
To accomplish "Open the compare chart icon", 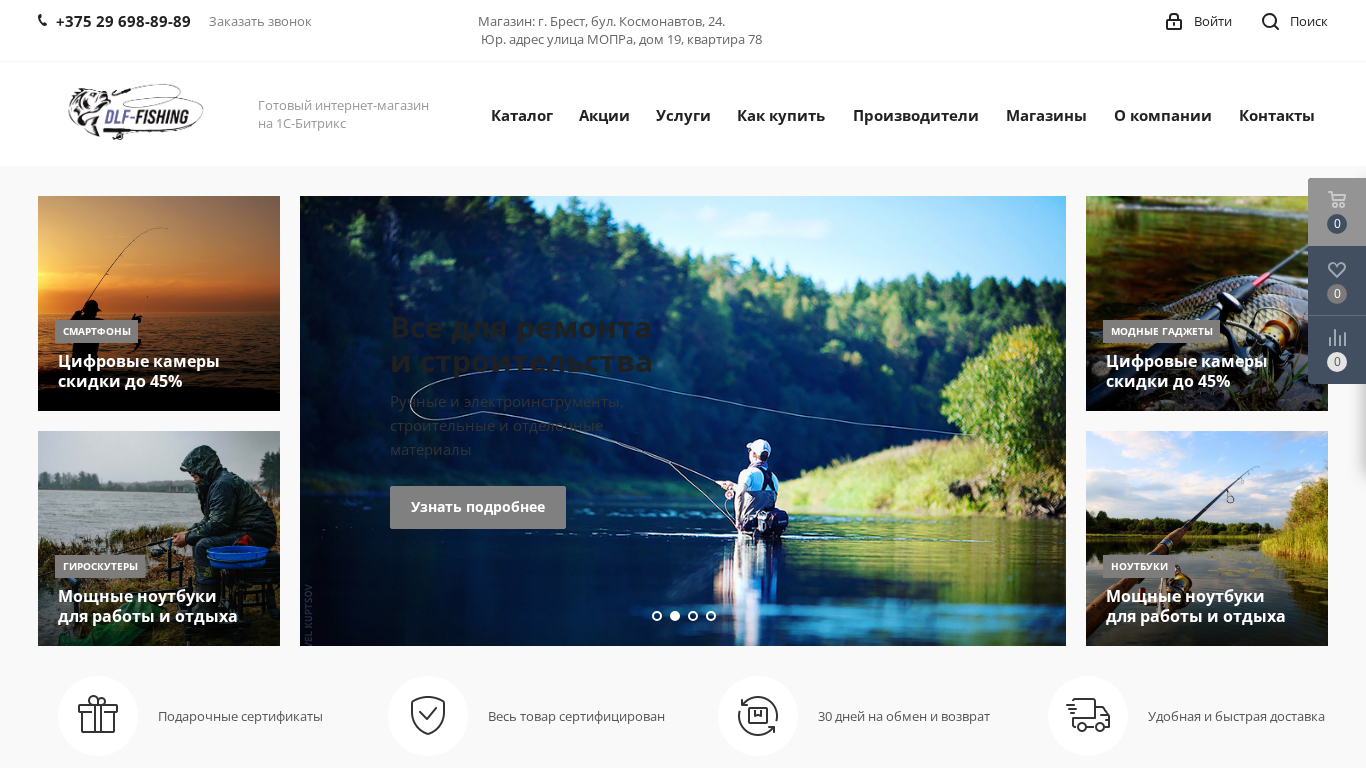I will (1337, 337).
